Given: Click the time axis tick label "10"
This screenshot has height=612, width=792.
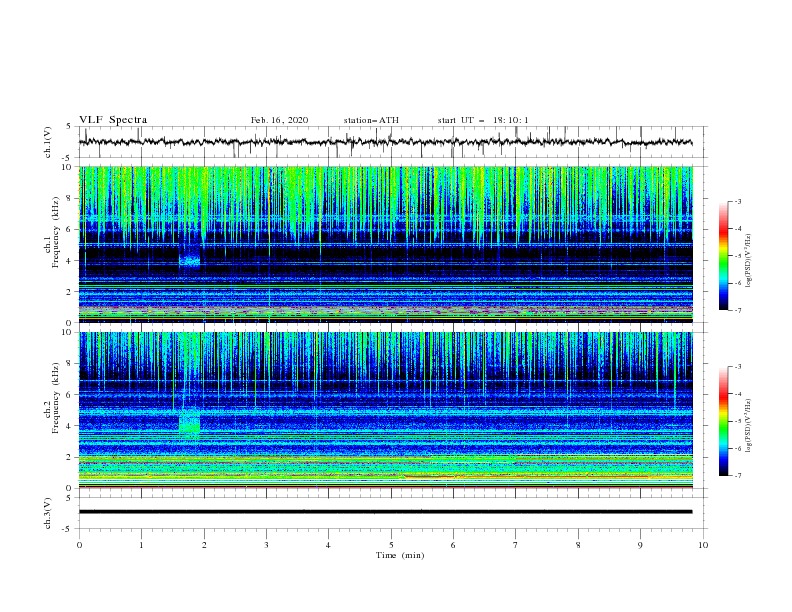Looking at the screenshot, I should pyautogui.click(x=703, y=545).
